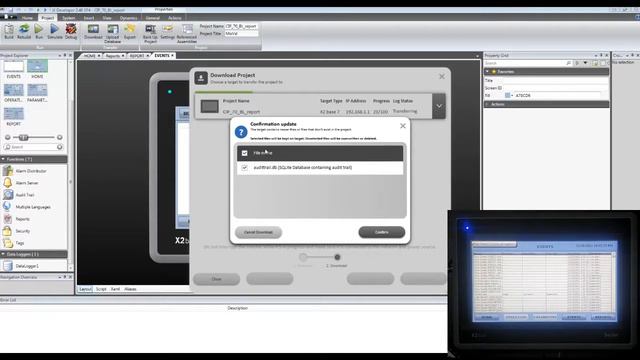Click clear search icon in Project Explorer
Viewport: 640px width, 360px height.
tap(60, 147)
